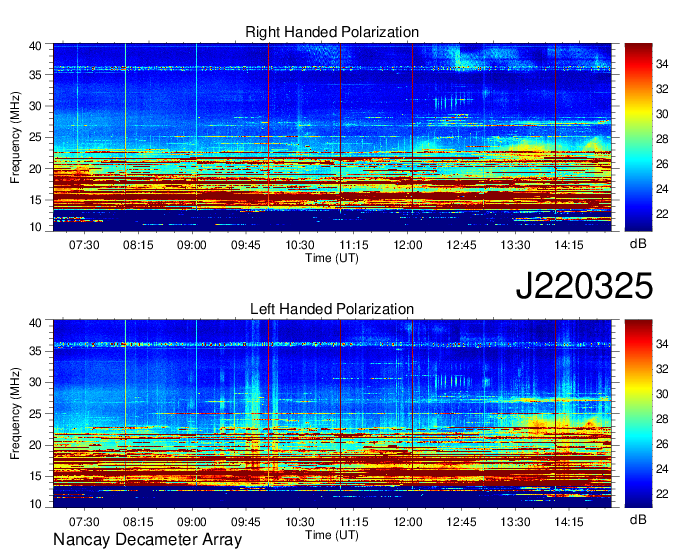Click the 30 value on Right Handed colorbar
The image size is (680, 552).
[x=662, y=114]
